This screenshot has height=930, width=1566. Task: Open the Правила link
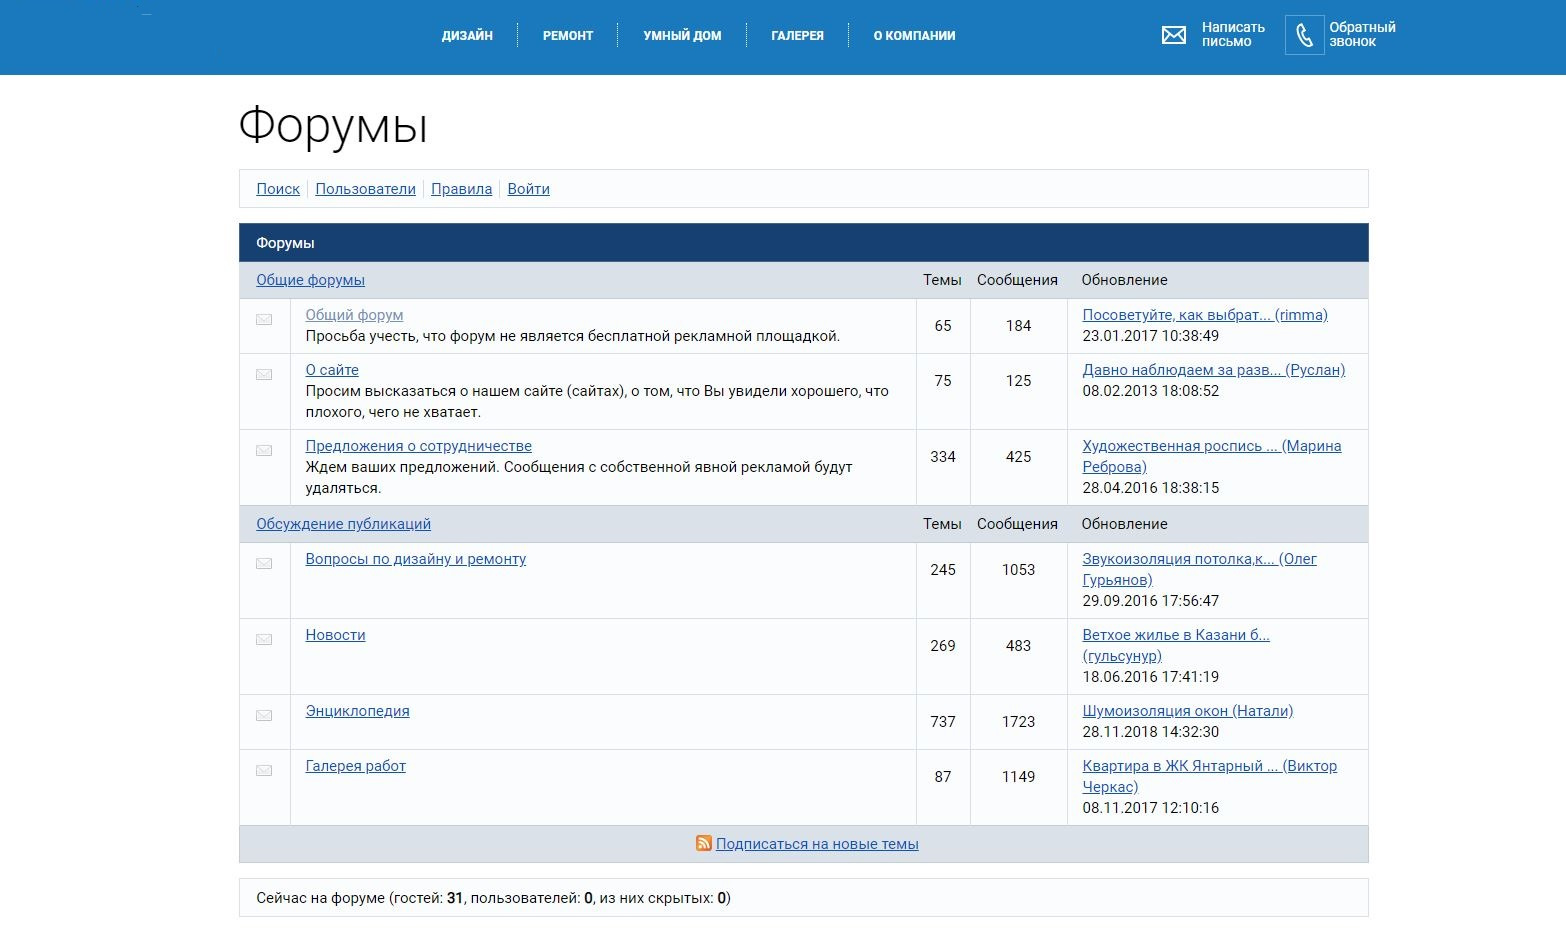pos(461,189)
